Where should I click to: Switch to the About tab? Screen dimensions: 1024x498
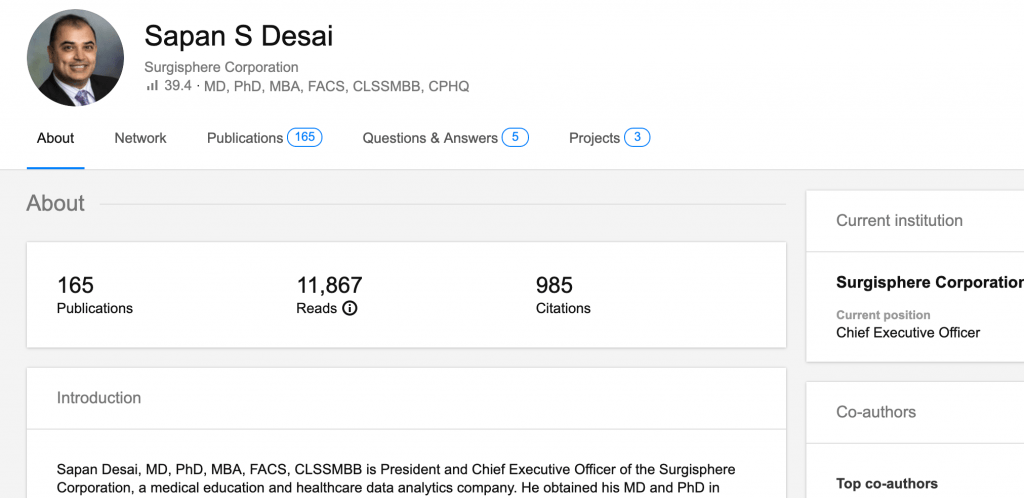[56, 138]
